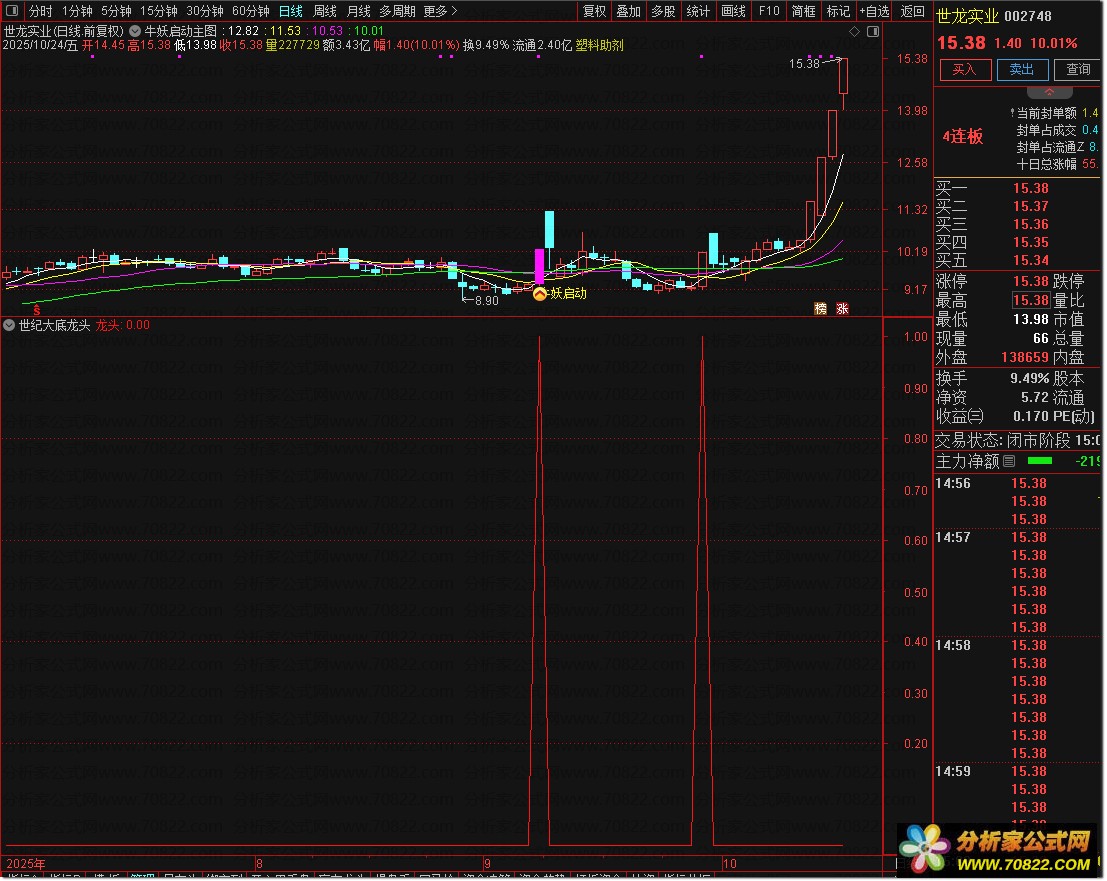Click the 当前封单额 info row
The width and height of the screenshot is (1107, 881).
point(1055,113)
